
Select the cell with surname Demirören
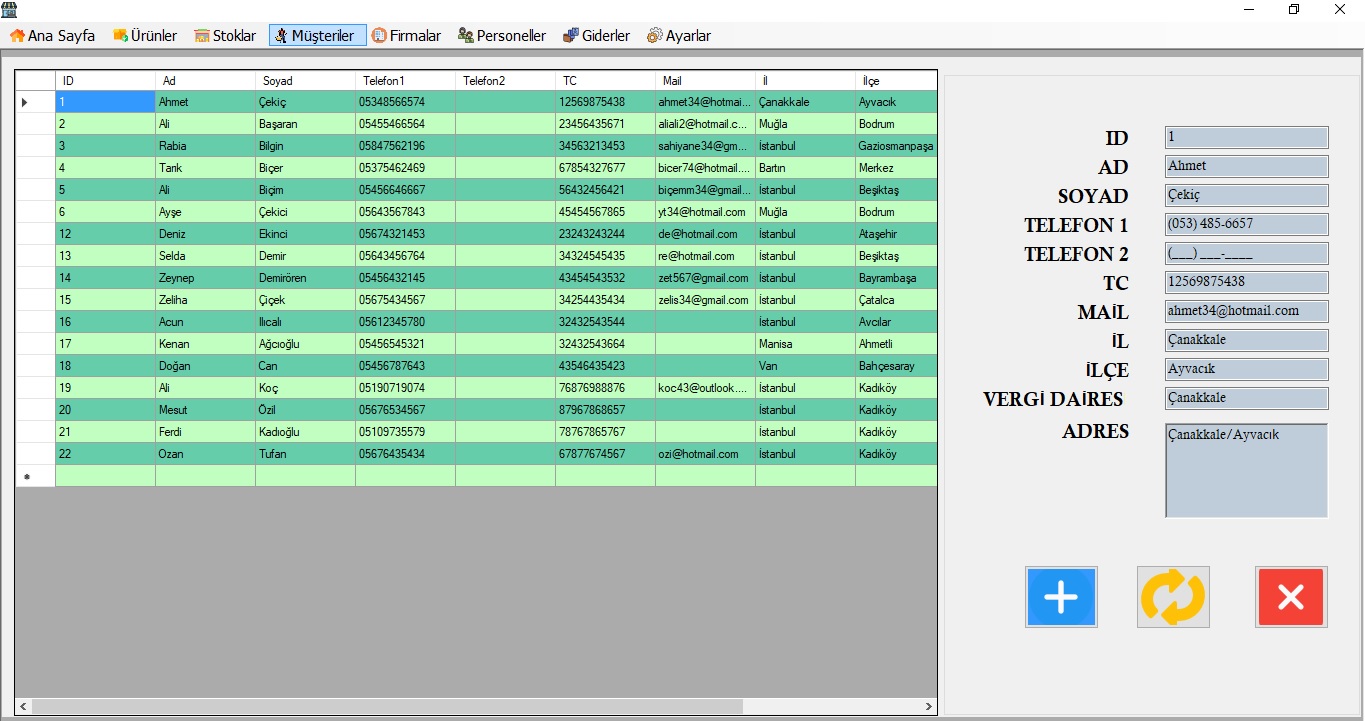click(305, 278)
